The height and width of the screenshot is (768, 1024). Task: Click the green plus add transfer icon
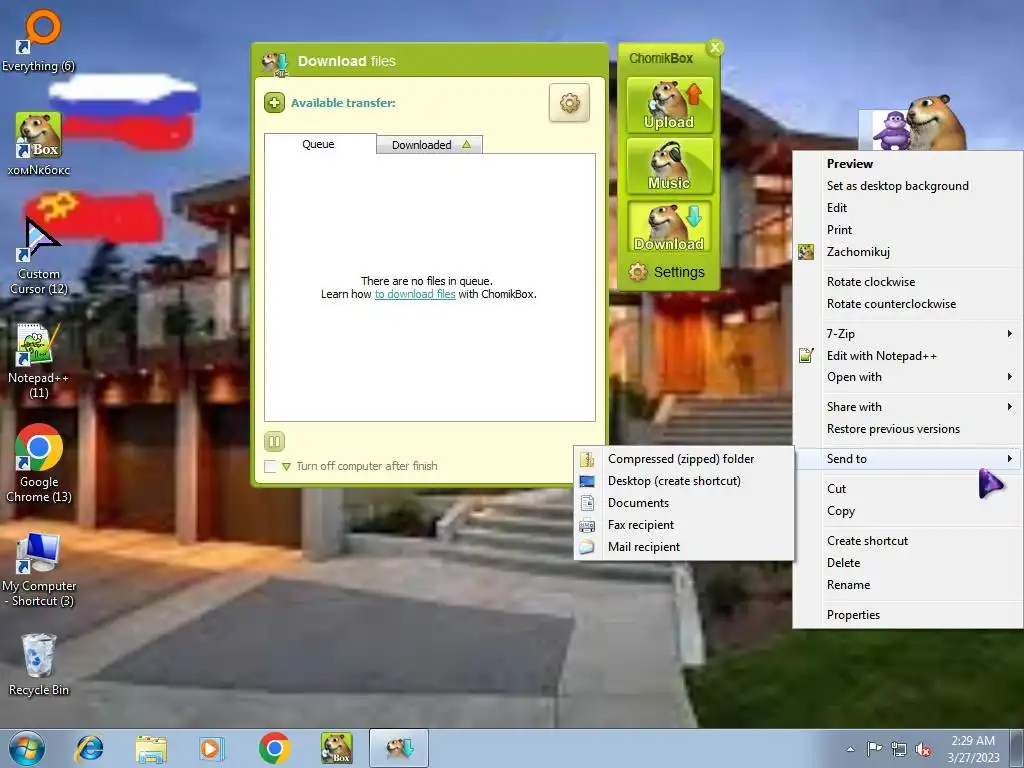[x=274, y=103]
